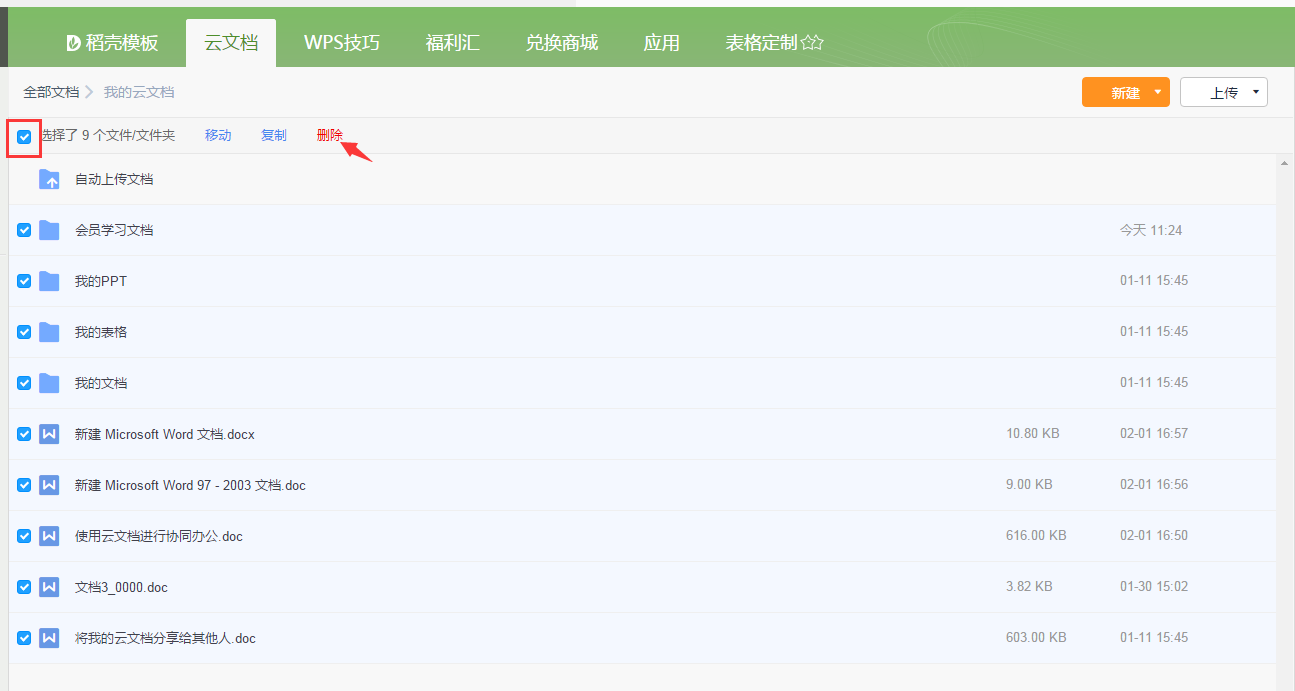Image resolution: width=1295 pixels, height=691 pixels.
Task: Click Word icon of 文档3_0000.doc
Action: coord(49,587)
